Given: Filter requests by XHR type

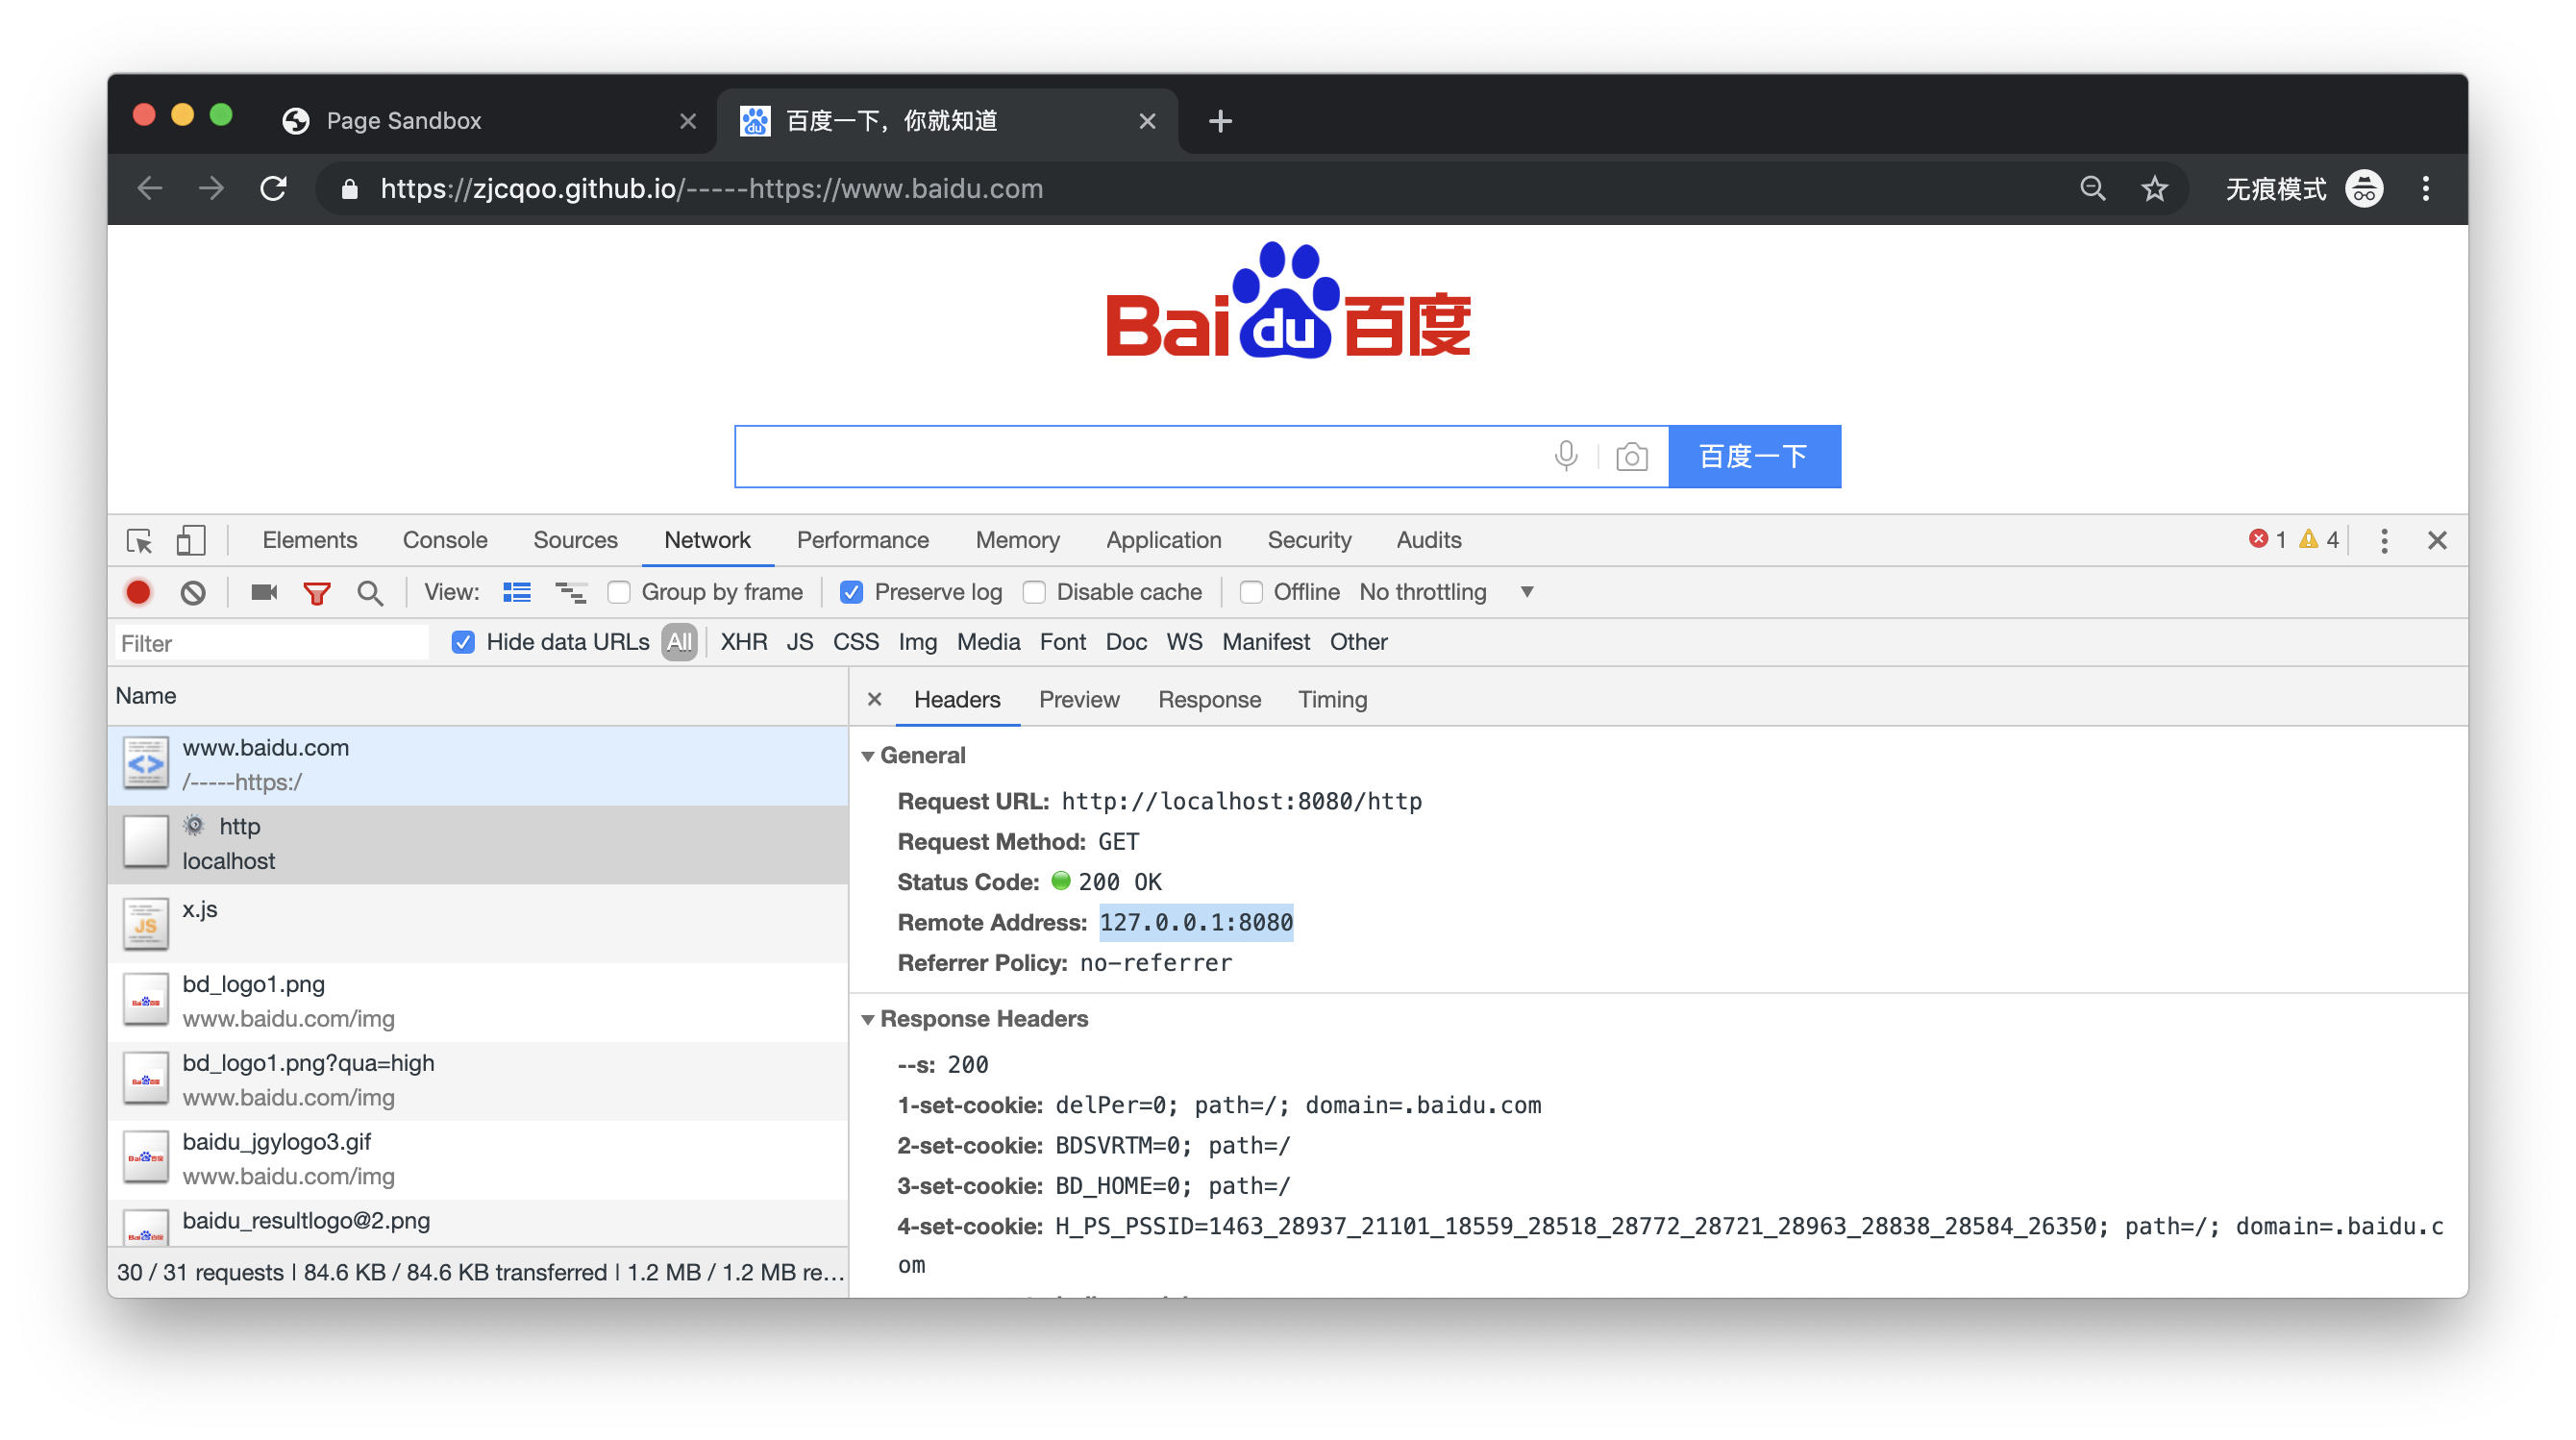Looking at the screenshot, I should [743, 642].
